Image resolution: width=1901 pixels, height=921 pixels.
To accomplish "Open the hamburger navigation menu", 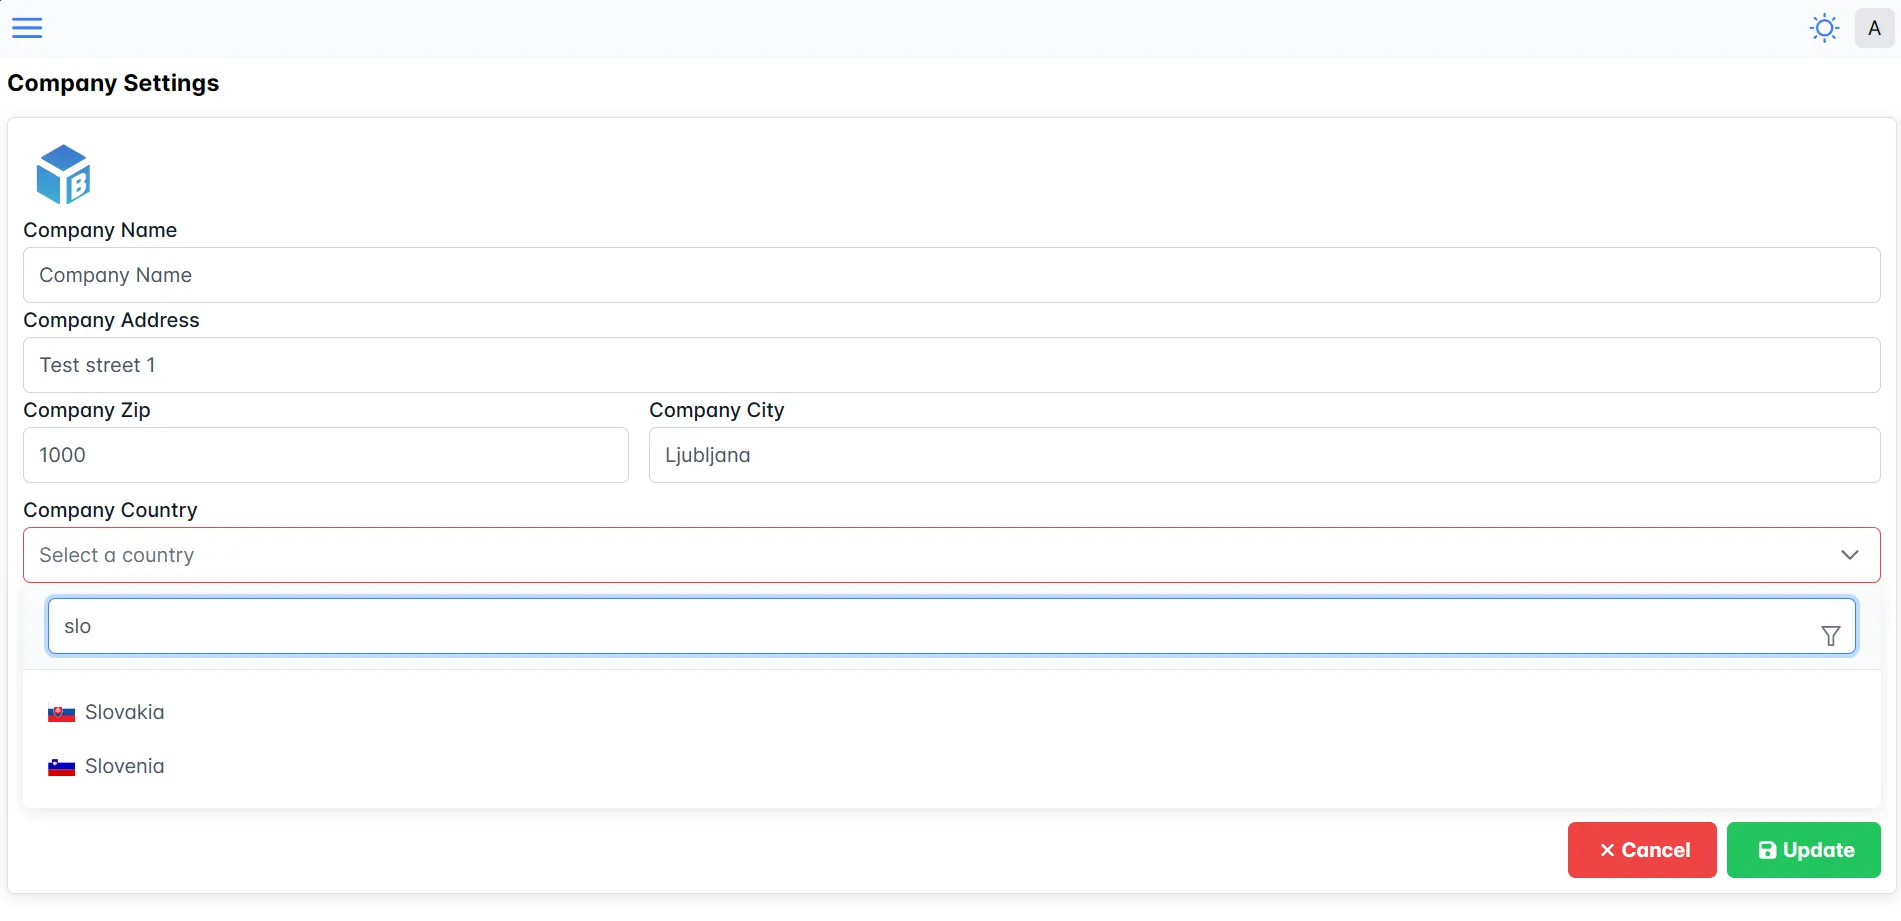I will coord(27,27).
